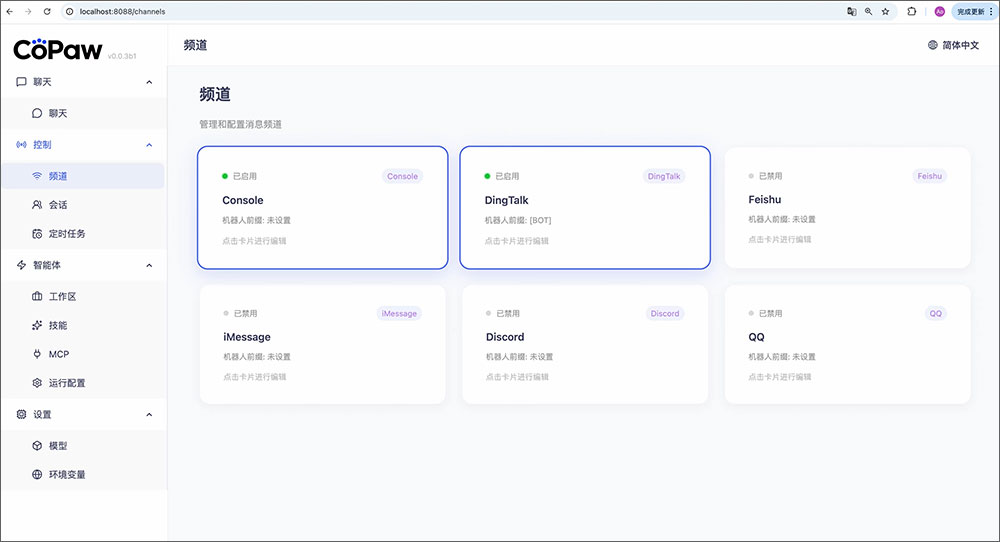Click the Feishu card title
The height and width of the screenshot is (542, 1000).
(765, 200)
